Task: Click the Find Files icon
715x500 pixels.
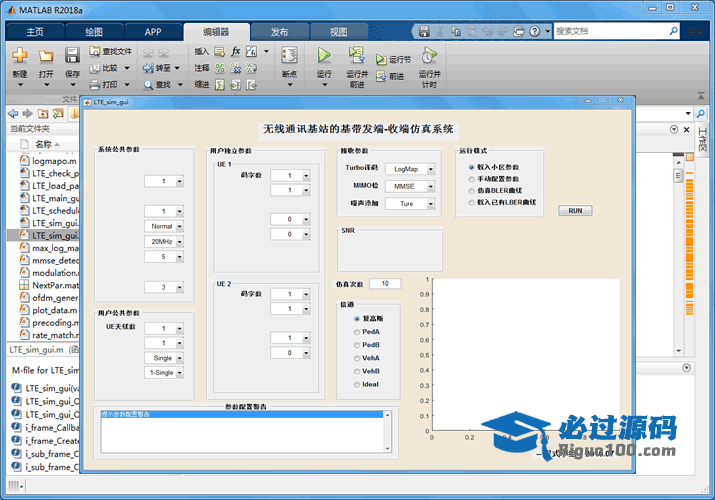Action: tap(94, 52)
